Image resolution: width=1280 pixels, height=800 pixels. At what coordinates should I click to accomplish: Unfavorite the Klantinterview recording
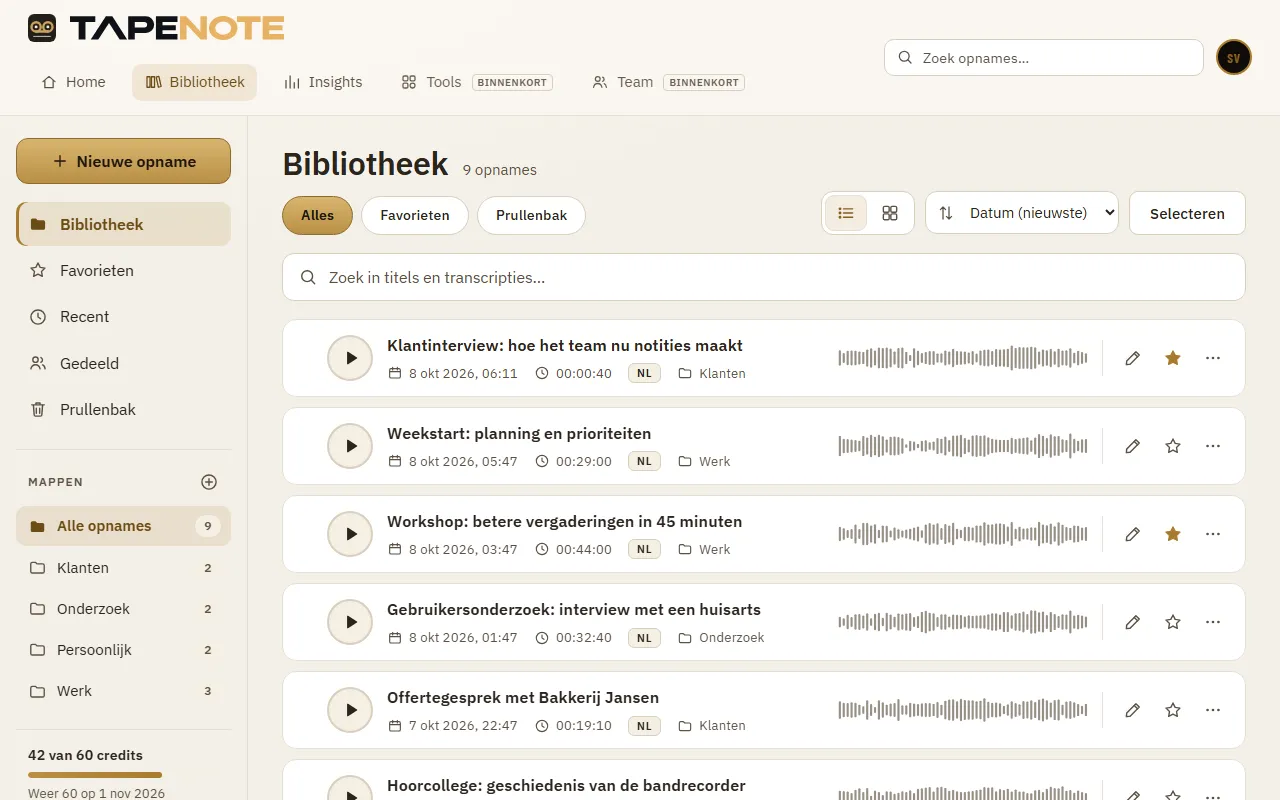pos(1173,358)
